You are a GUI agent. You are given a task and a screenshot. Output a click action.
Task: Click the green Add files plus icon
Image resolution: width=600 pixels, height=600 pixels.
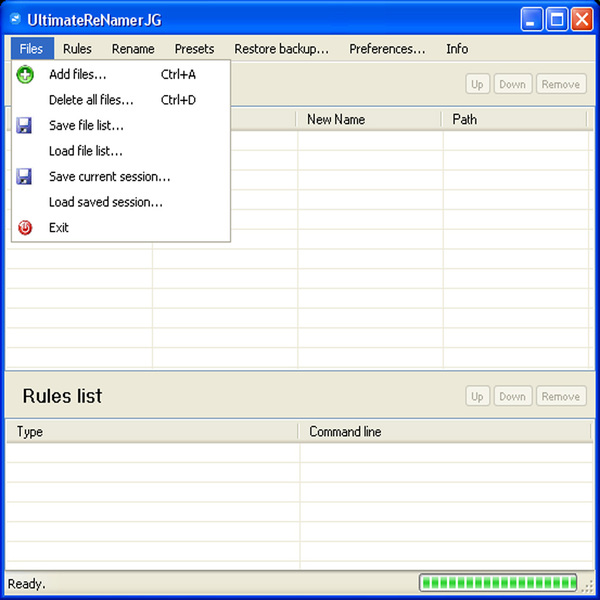[25, 74]
